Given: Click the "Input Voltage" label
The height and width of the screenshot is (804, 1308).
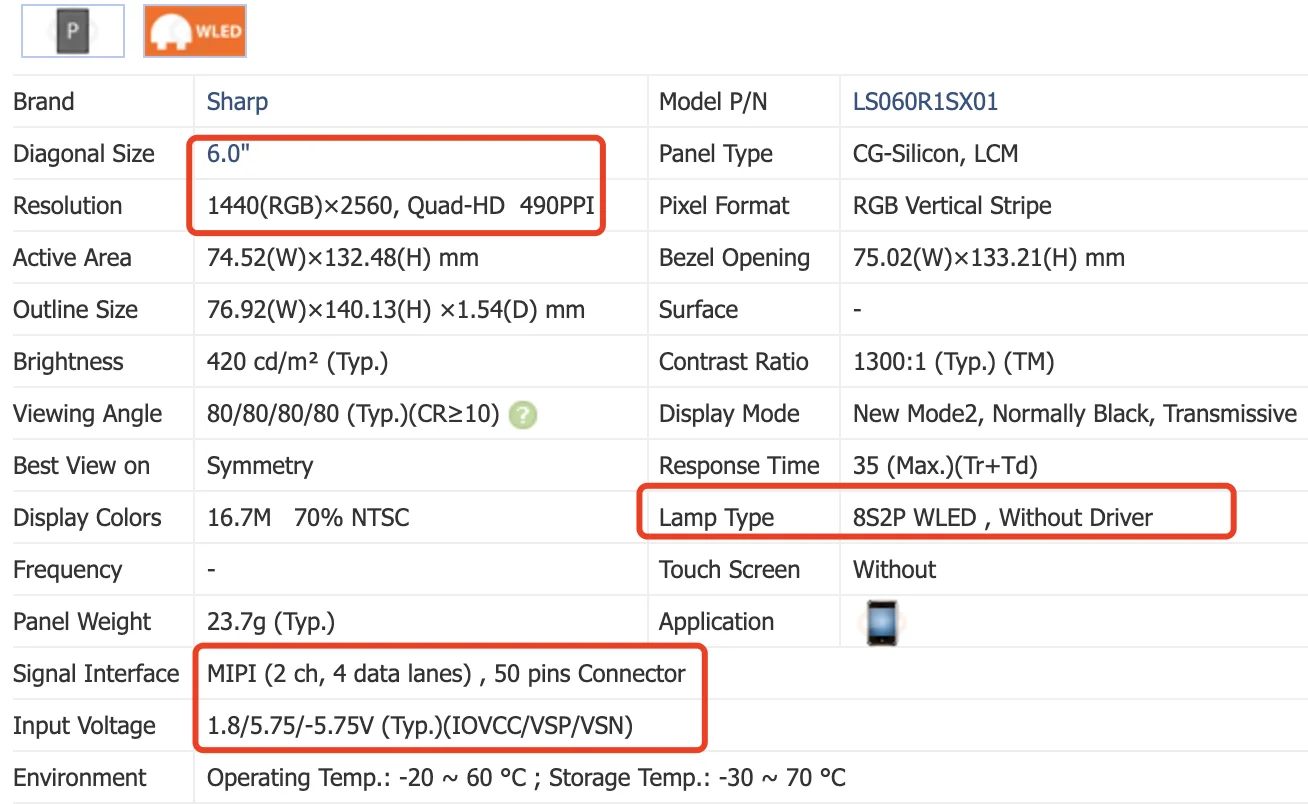Looking at the screenshot, I should 84,726.
